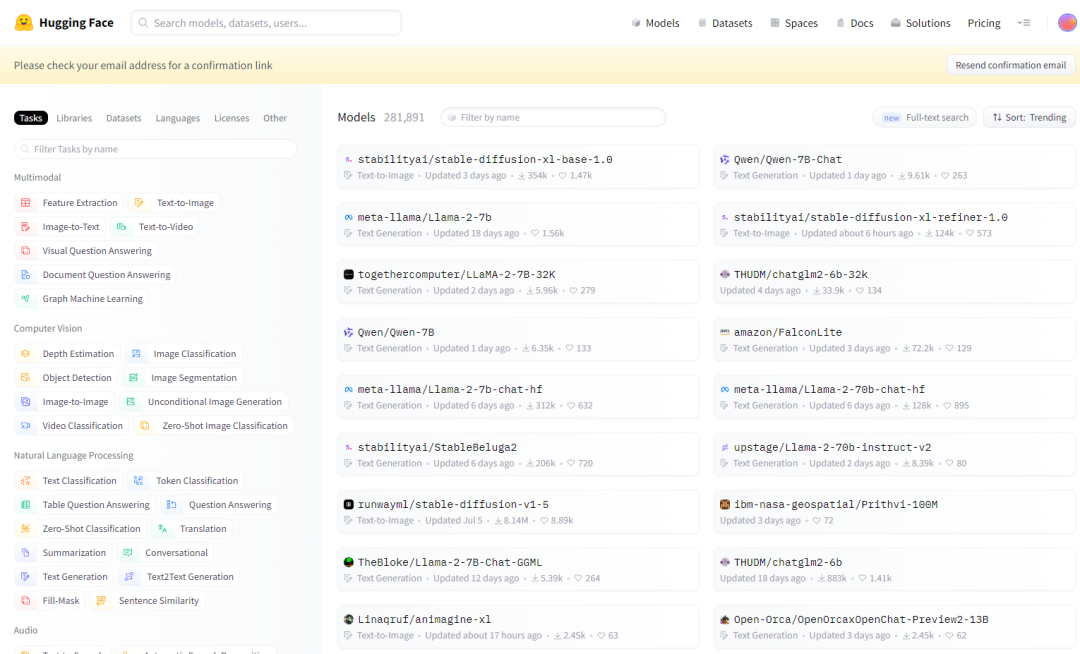Viewport: 1080px width, 654px height.
Task: Click the Image Classification icon
Action: (x=136, y=354)
